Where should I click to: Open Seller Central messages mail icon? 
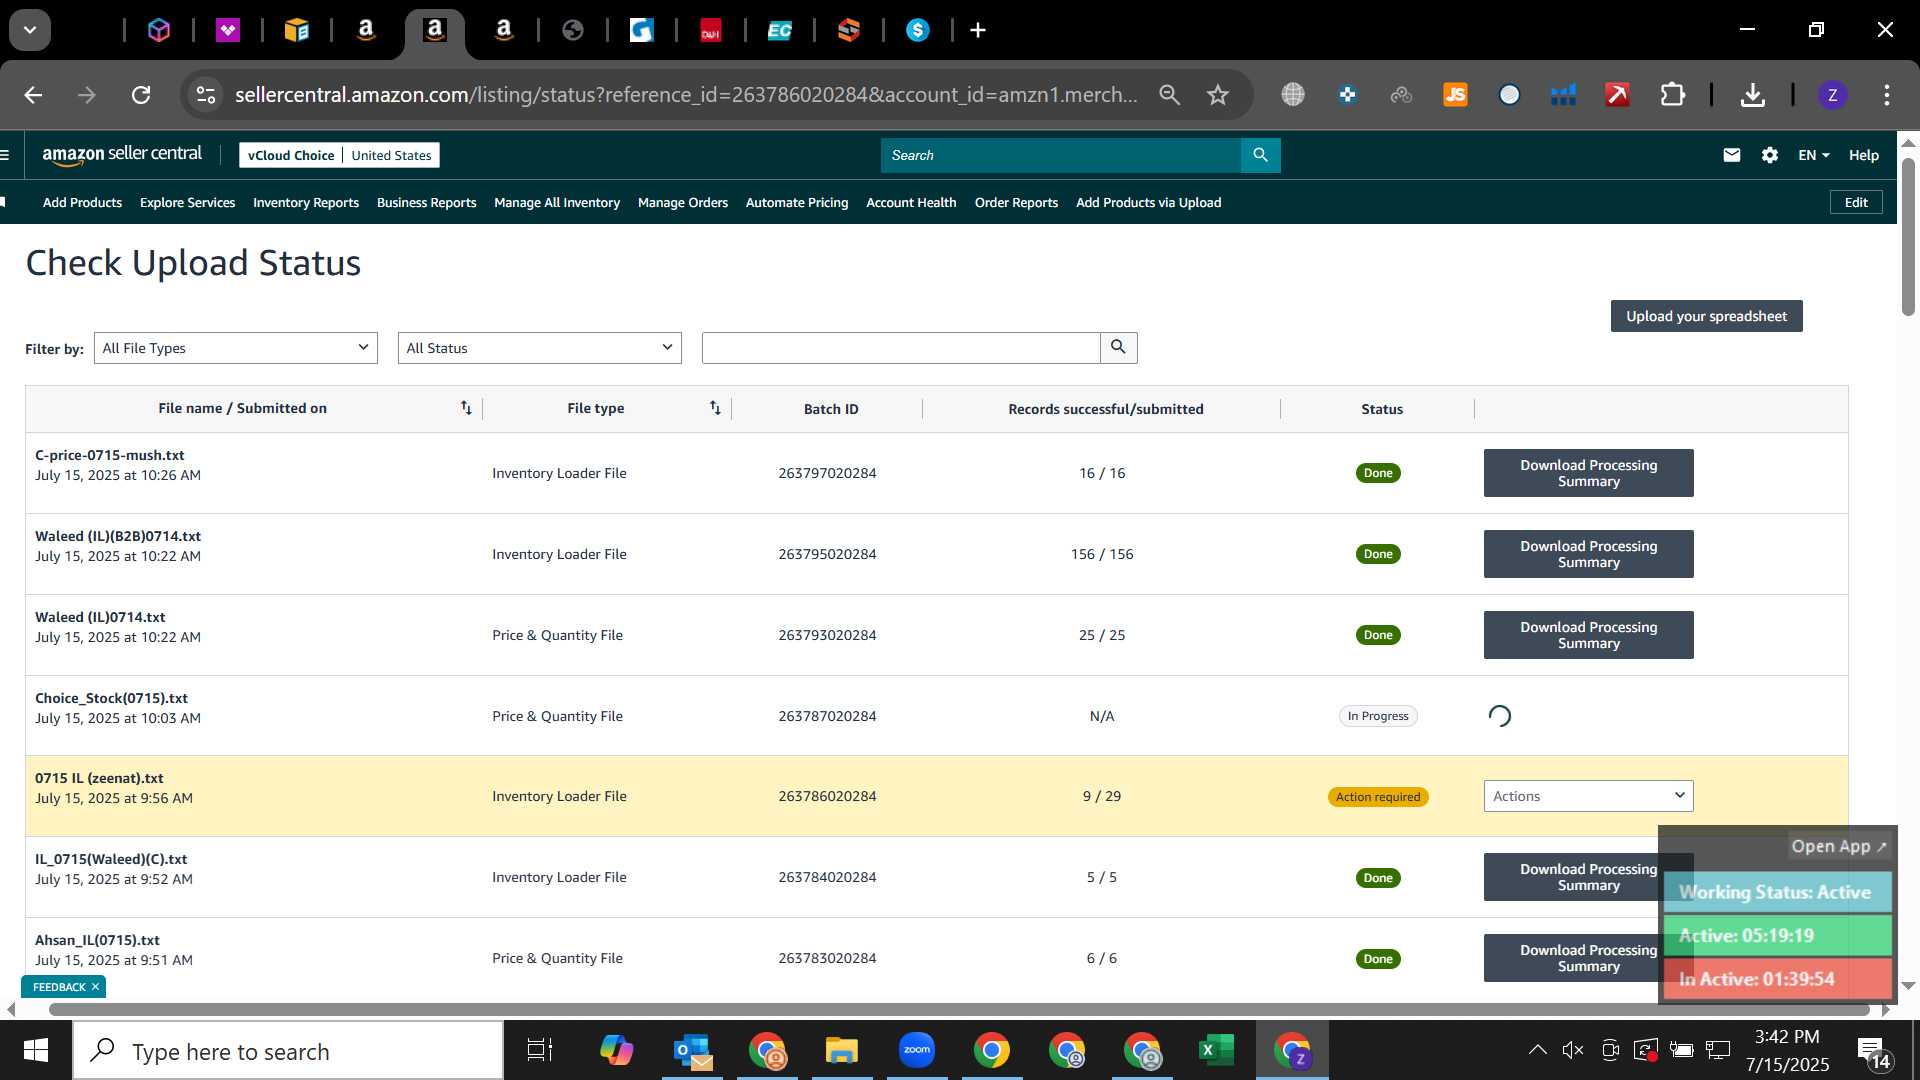(1732, 155)
